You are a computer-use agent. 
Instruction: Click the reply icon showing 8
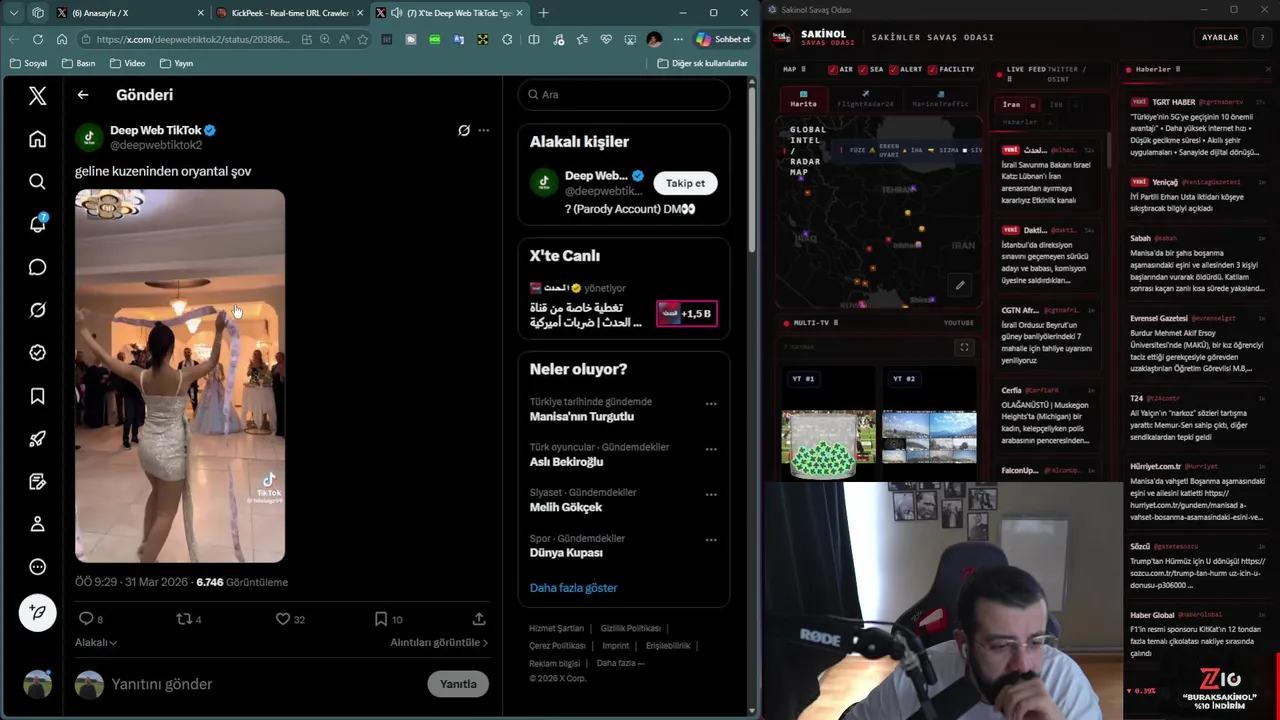[86, 619]
